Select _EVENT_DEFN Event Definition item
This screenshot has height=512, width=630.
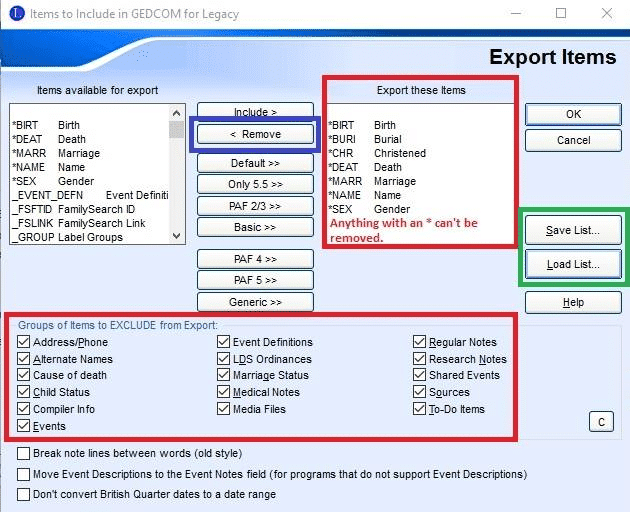pos(89,195)
